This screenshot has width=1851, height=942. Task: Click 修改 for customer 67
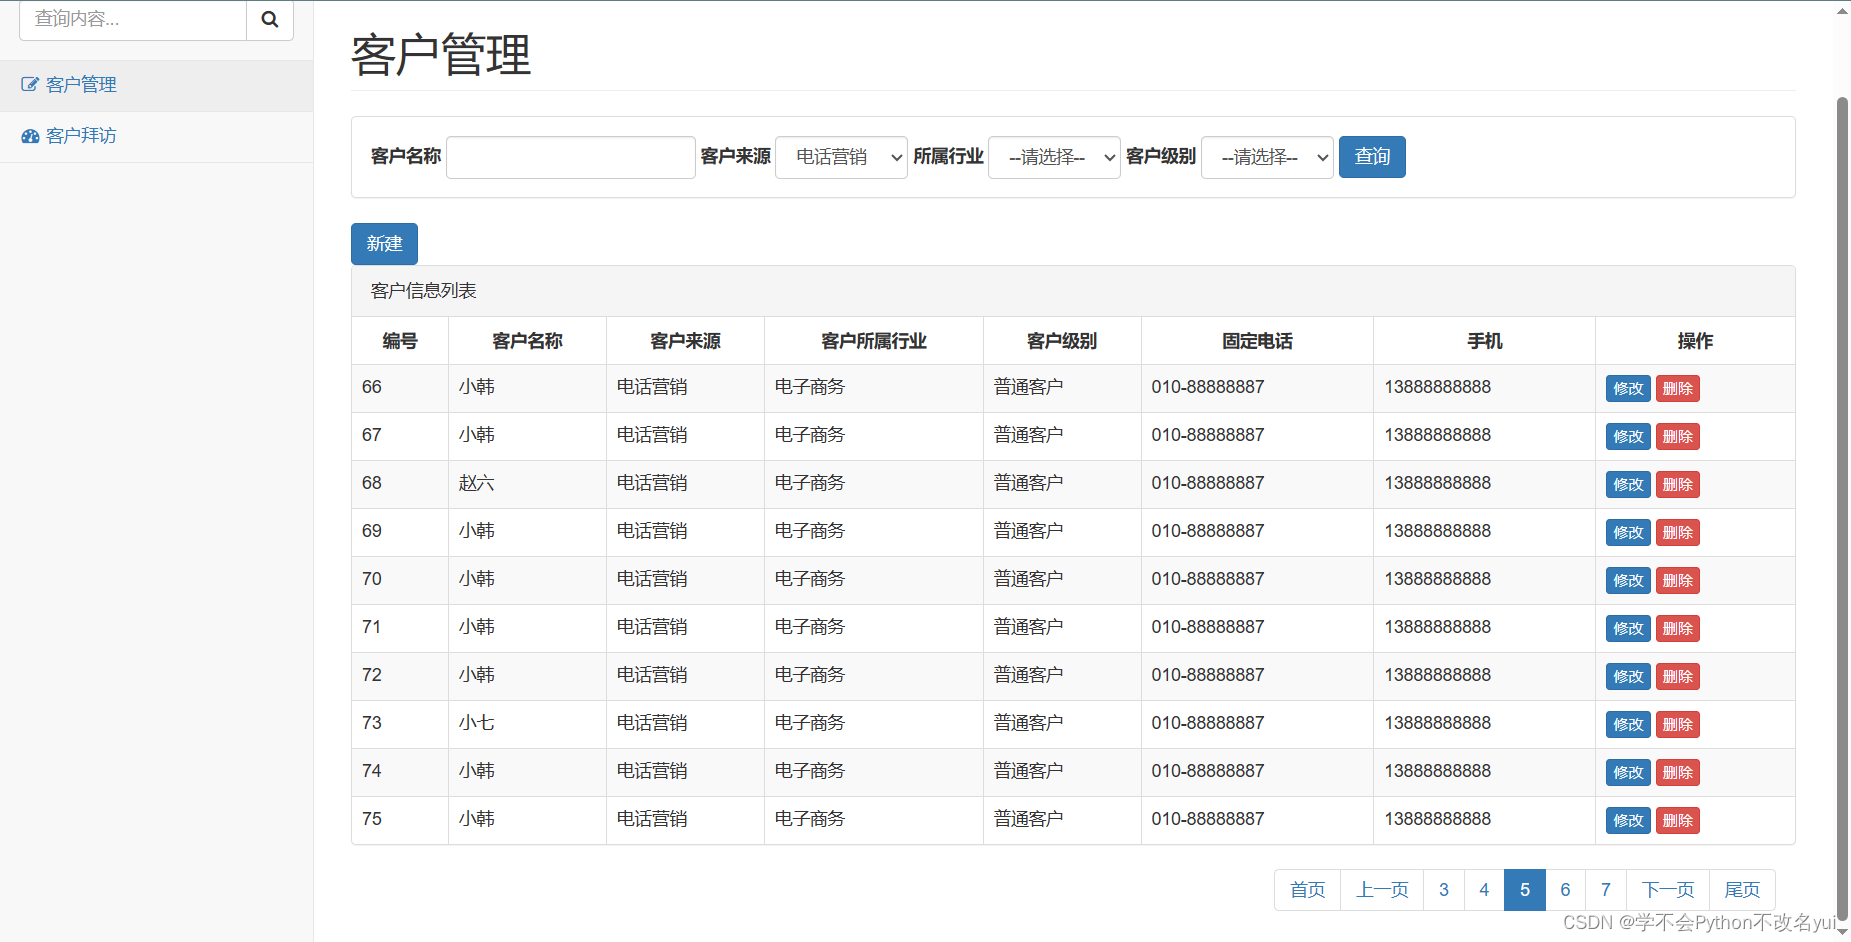click(1628, 437)
